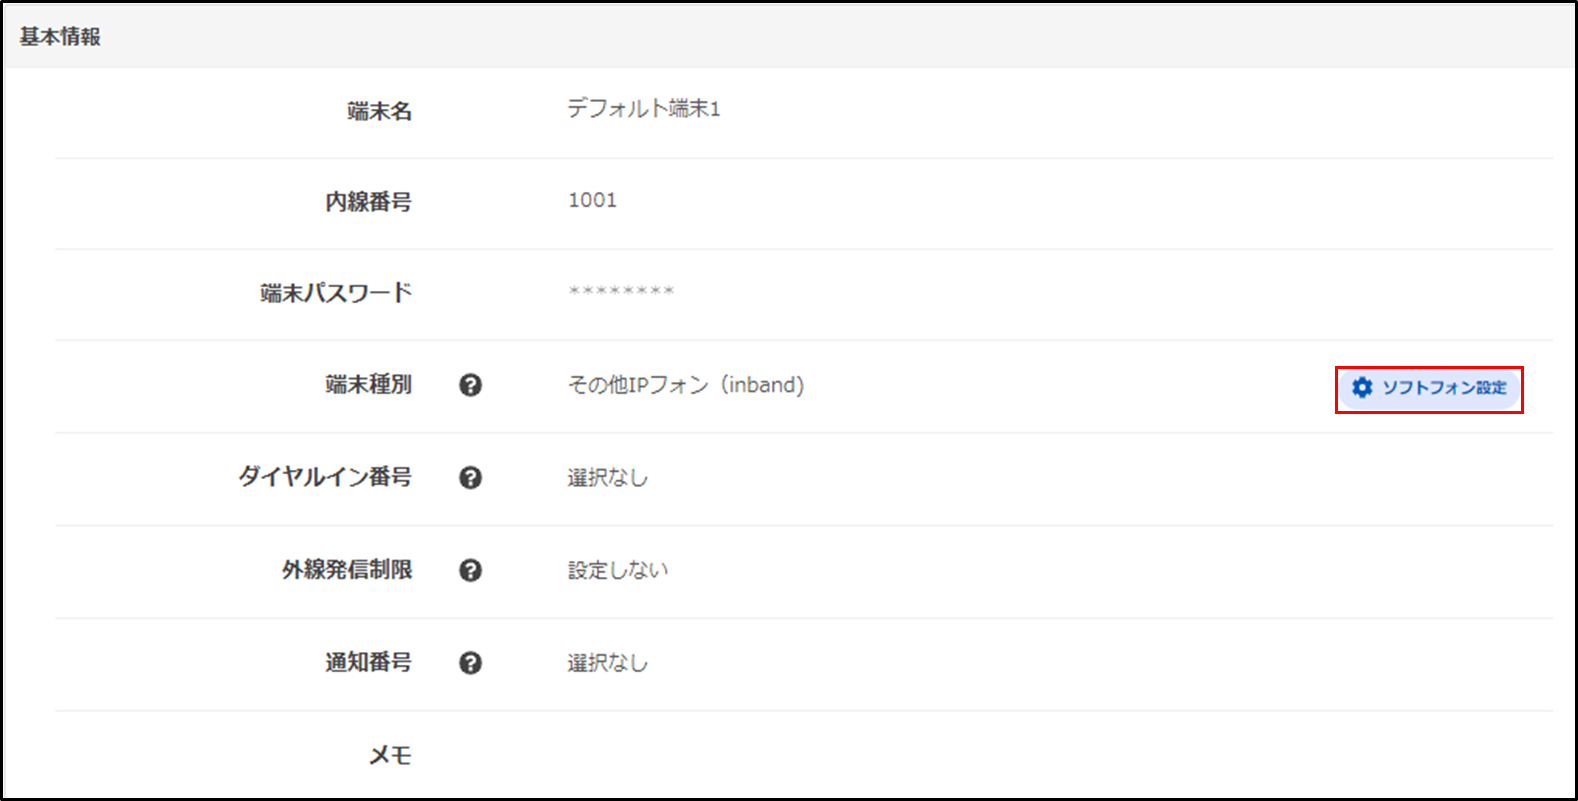Open the ソフトフォン設定 button
Image resolution: width=1578 pixels, height=801 pixels.
click(x=1430, y=389)
